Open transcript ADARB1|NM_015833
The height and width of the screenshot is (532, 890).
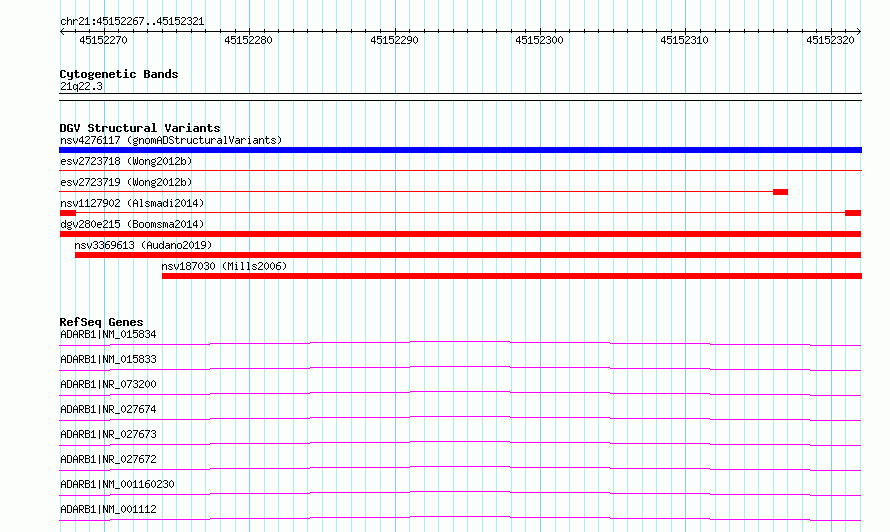point(108,359)
